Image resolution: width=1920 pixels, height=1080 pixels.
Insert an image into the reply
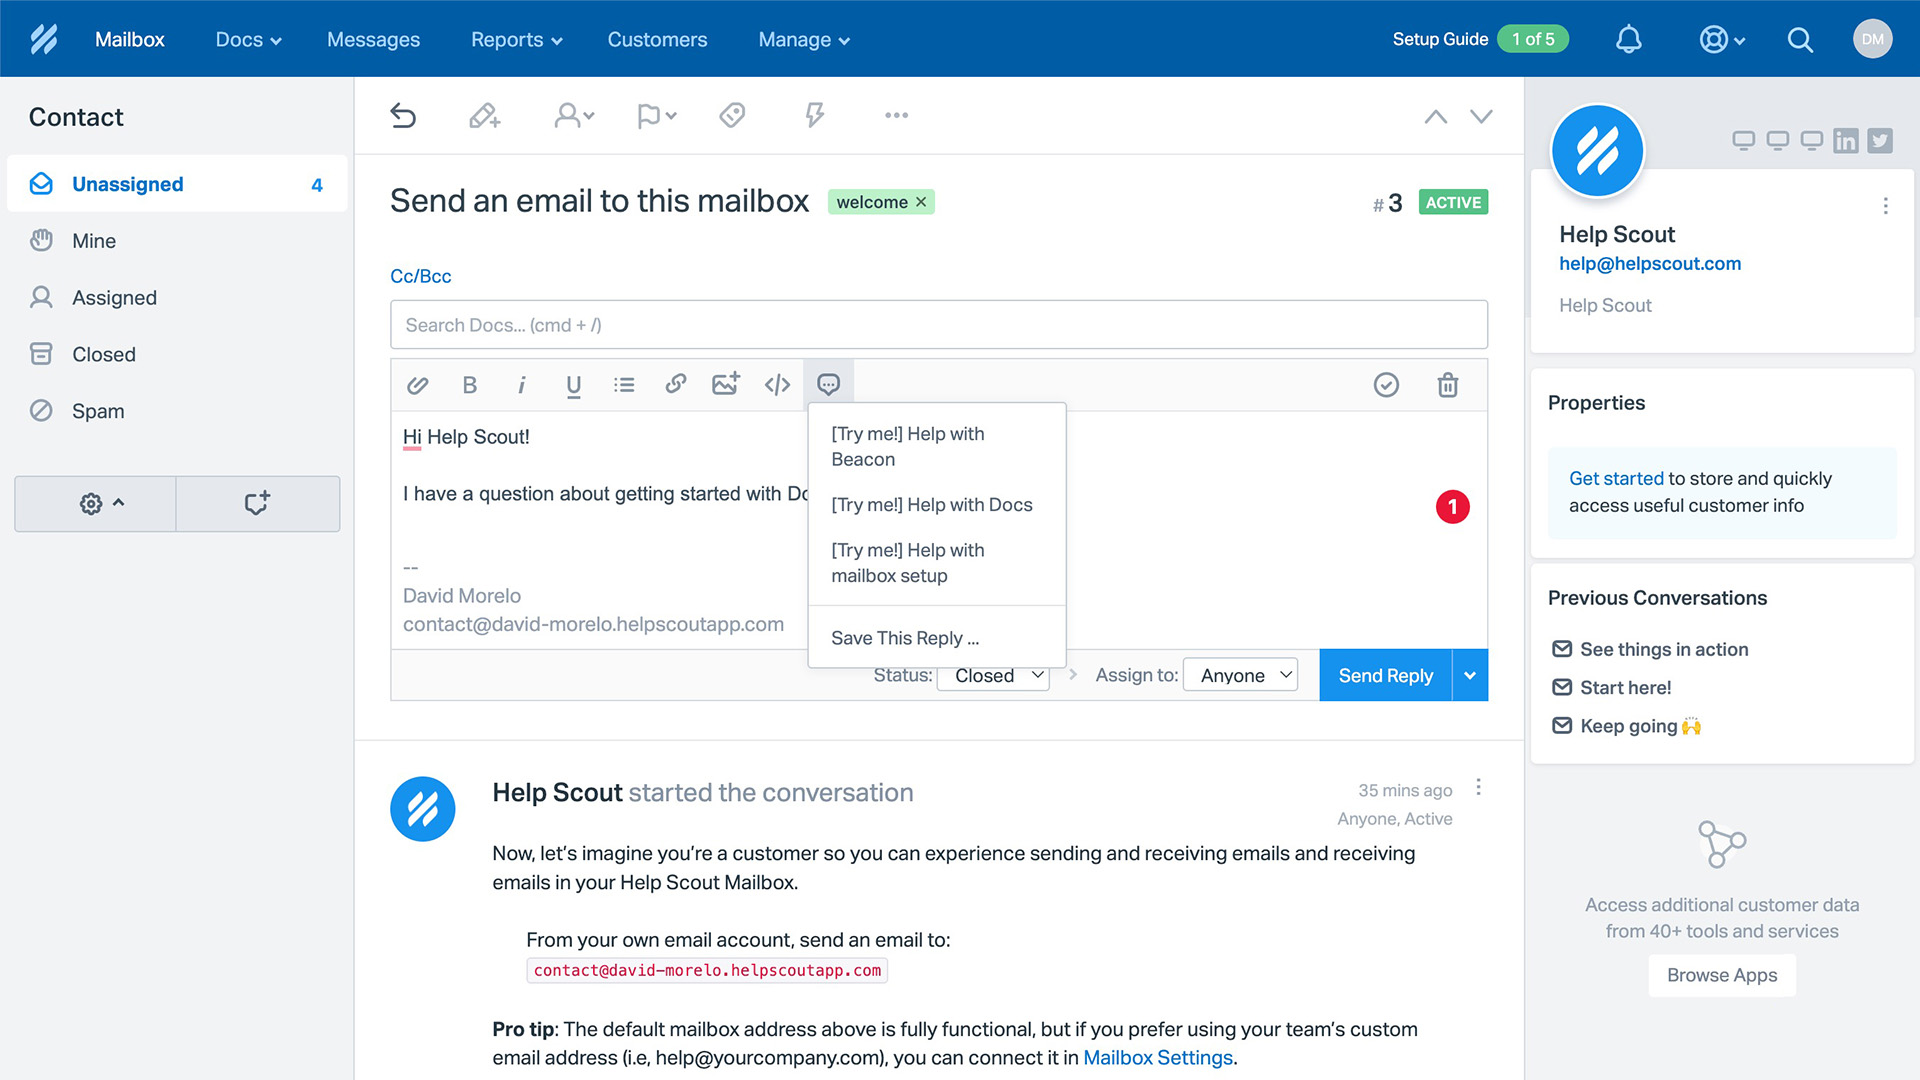click(x=726, y=384)
